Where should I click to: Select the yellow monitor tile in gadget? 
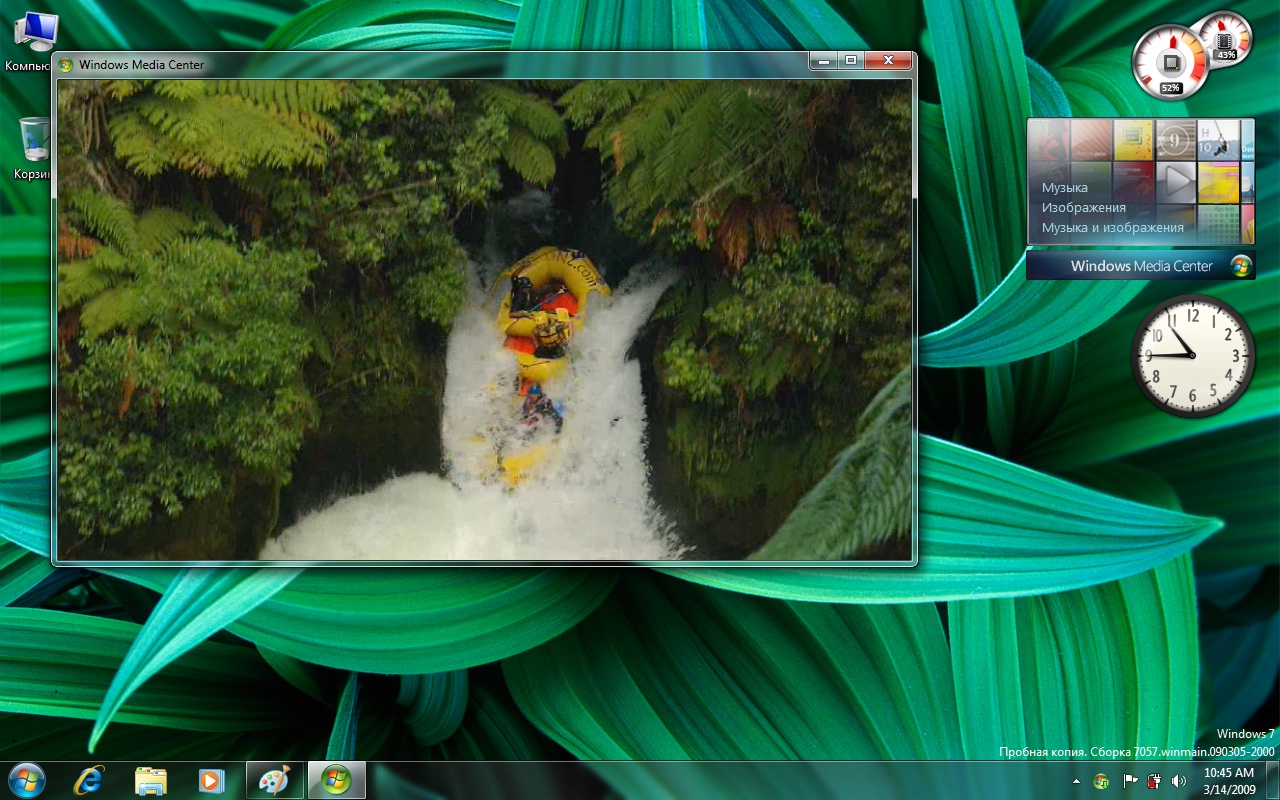tap(1134, 140)
